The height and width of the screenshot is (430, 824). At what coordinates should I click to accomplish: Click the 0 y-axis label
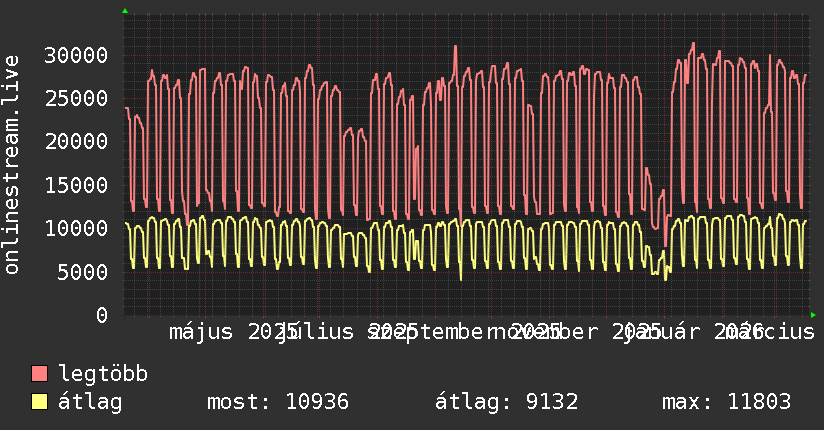(x=102, y=315)
